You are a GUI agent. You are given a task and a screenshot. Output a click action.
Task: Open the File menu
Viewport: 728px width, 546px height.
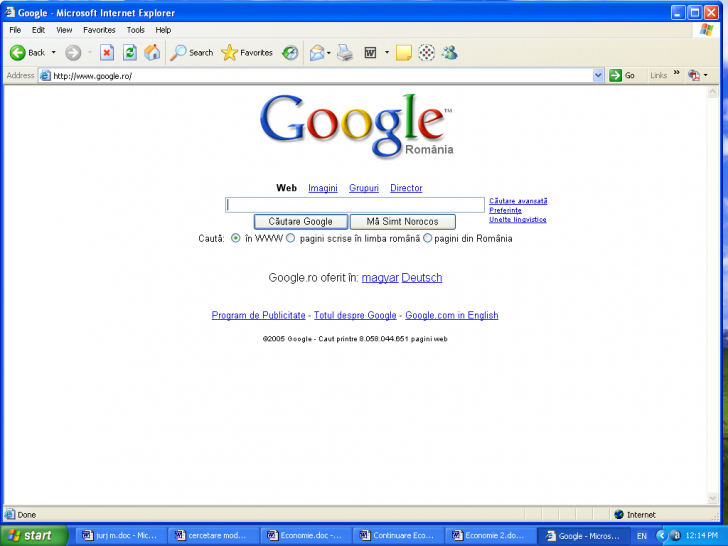[x=15, y=30]
